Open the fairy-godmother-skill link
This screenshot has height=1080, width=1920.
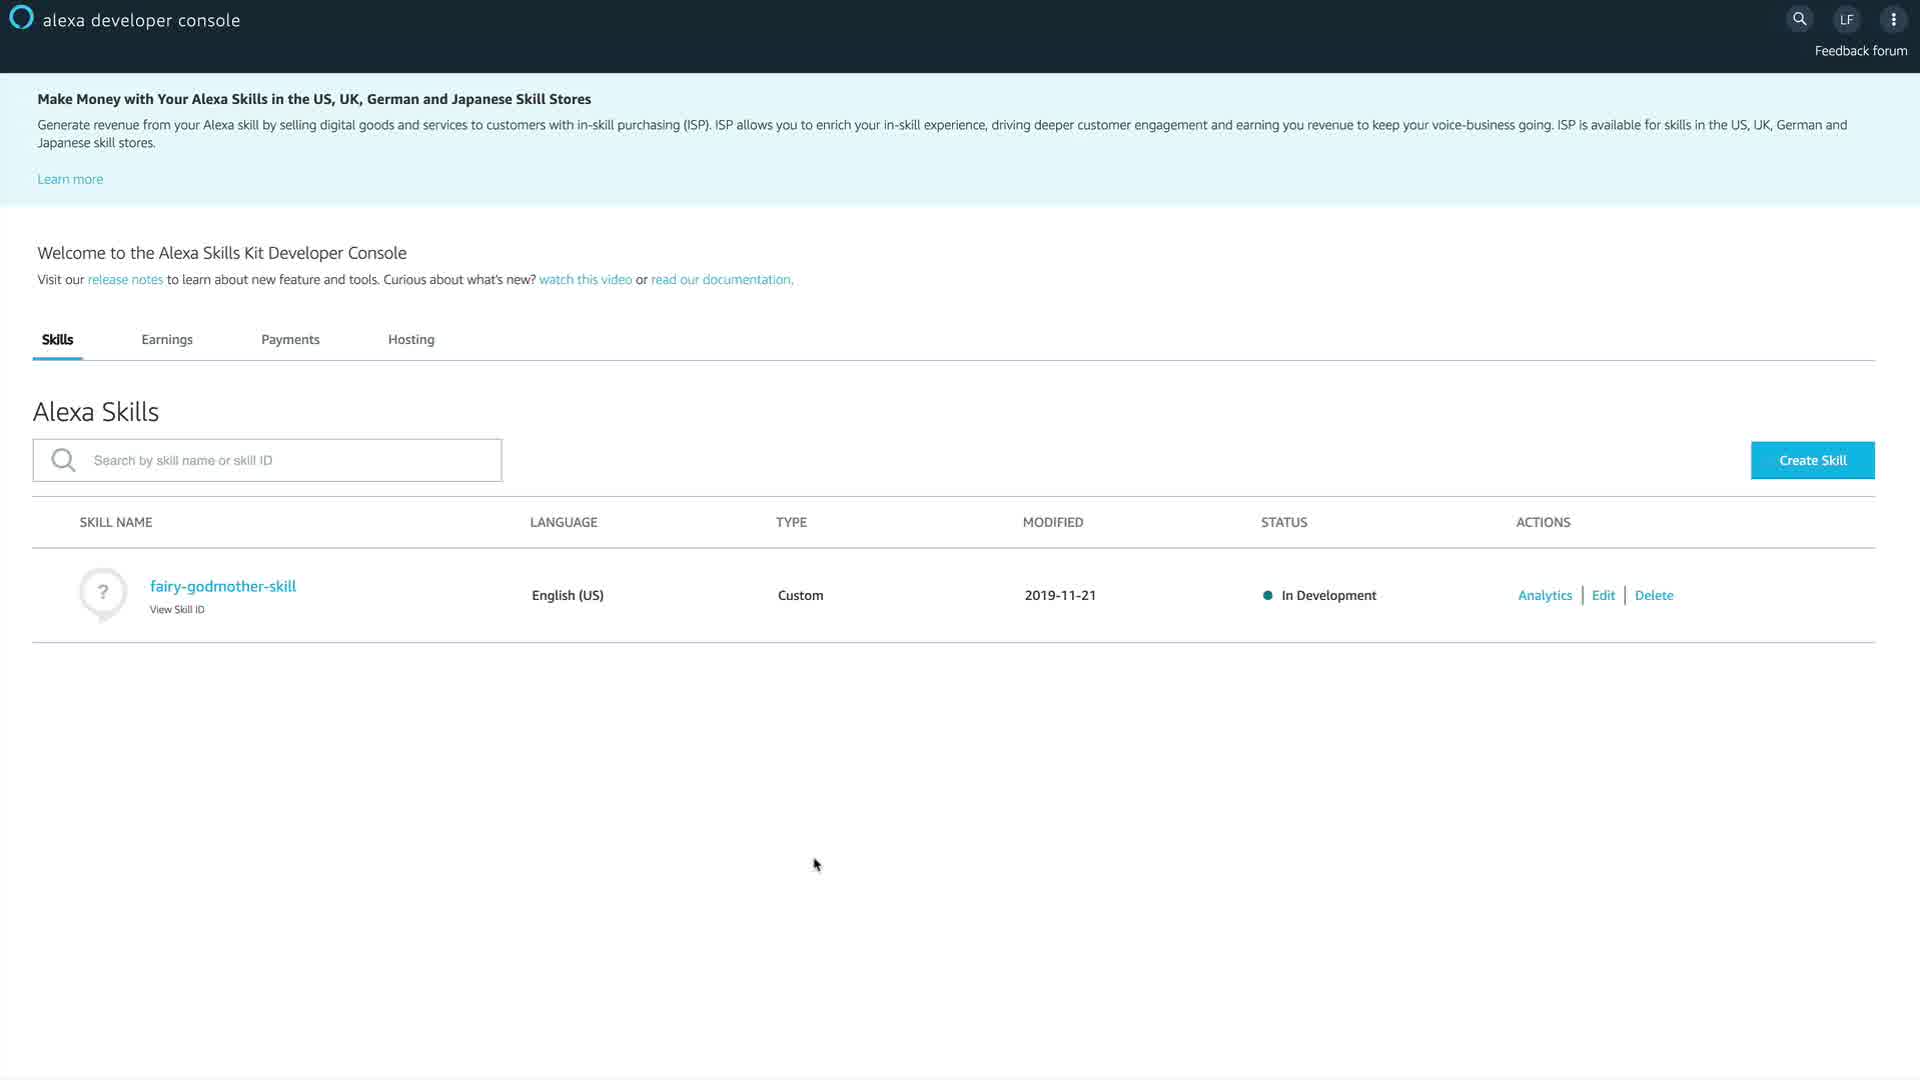pyautogui.click(x=223, y=586)
